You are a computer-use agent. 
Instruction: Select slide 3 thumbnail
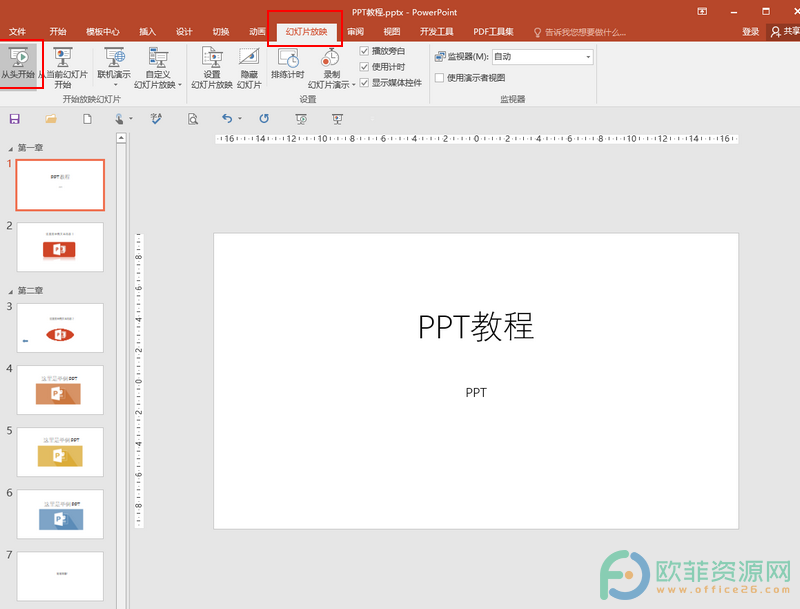click(x=60, y=328)
